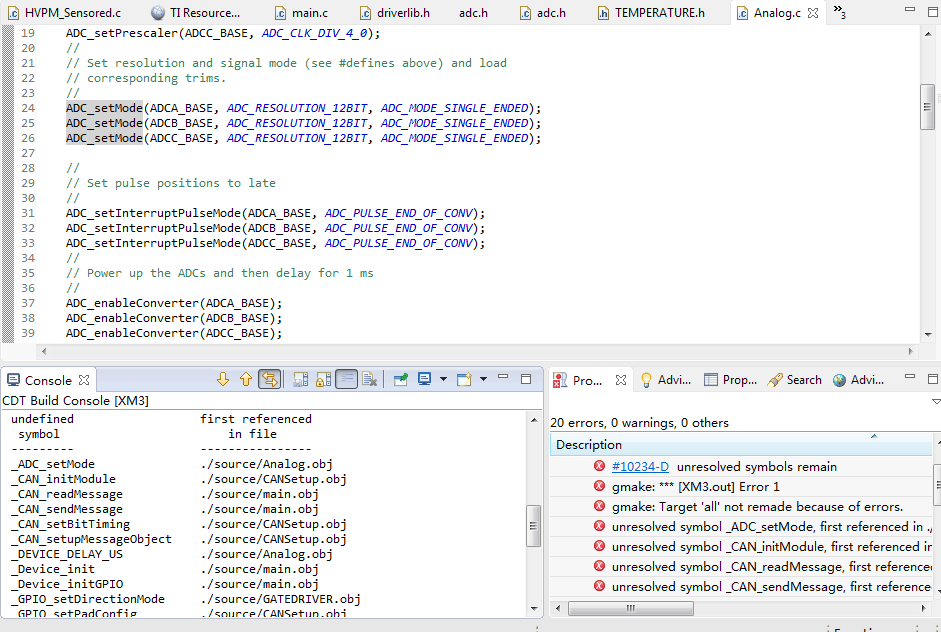The height and width of the screenshot is (632, 941).
Task: Close the Analog.c editor tab
Action: [813, 13]
